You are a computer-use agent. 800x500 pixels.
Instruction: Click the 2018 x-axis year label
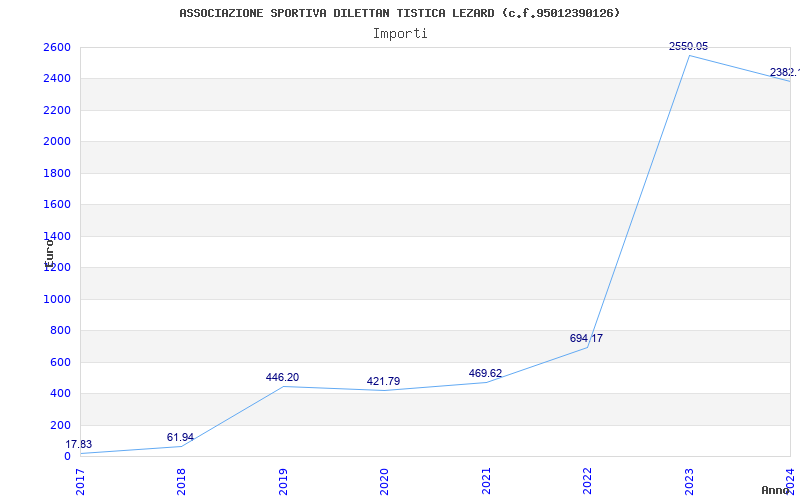pyautogui.click(x=182, y=482)
